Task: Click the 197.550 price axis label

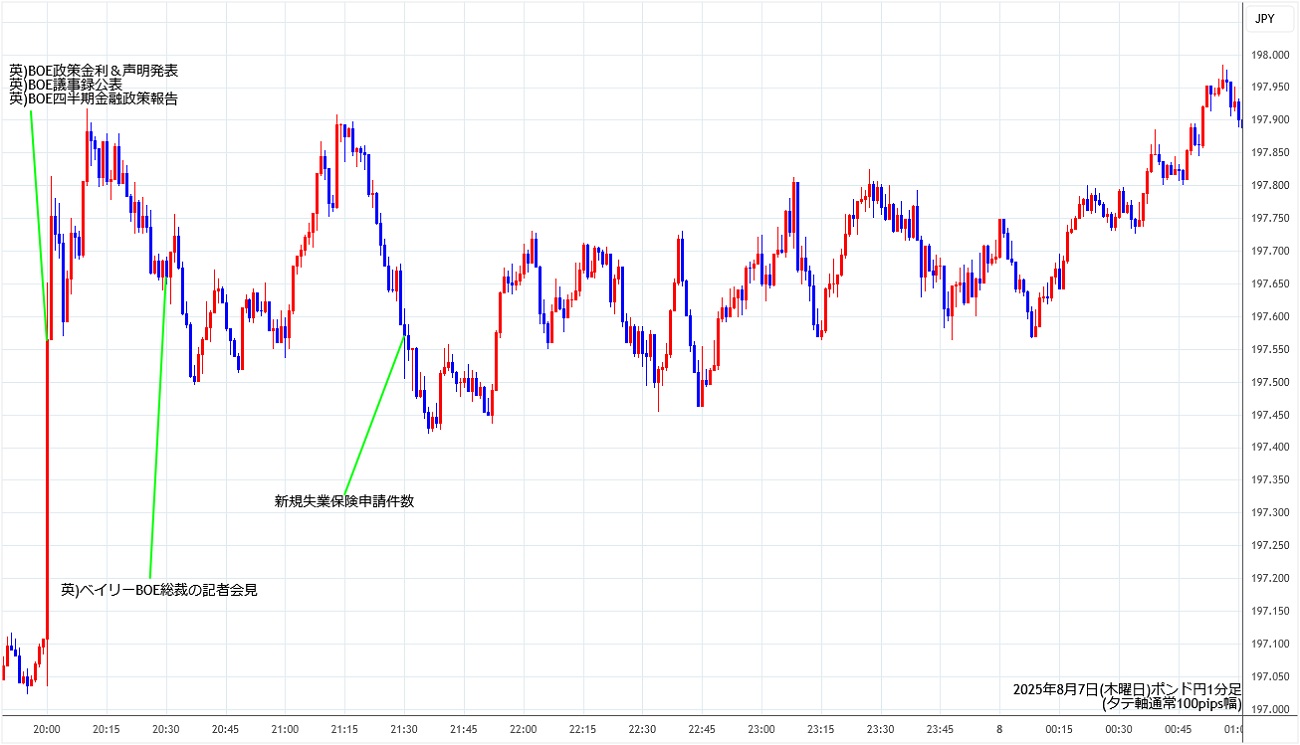Action: click(1269, 349)
